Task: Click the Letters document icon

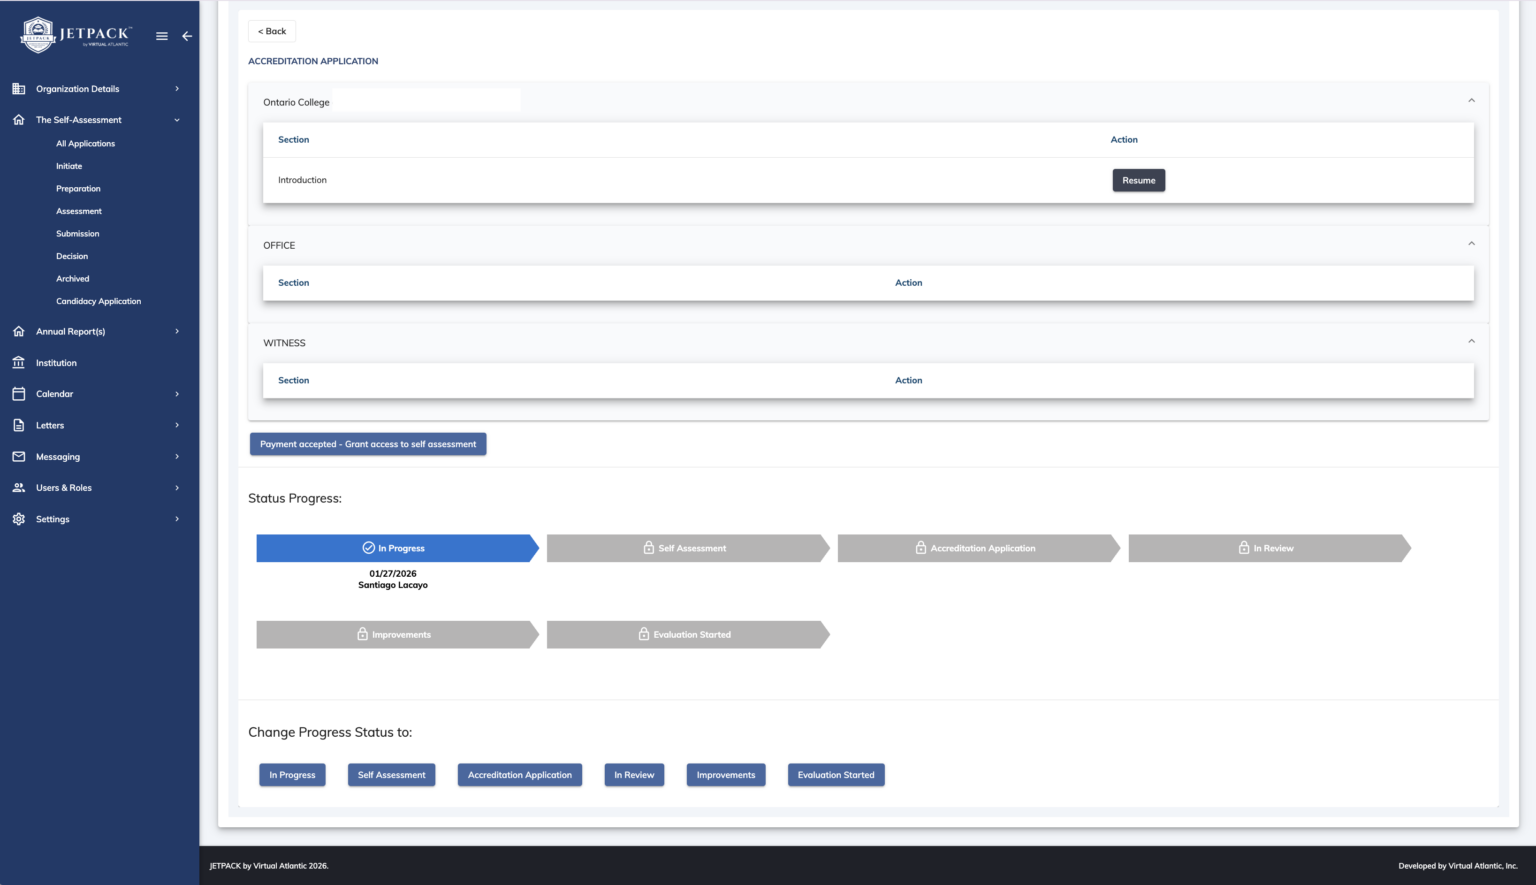Action: (18, 425)
